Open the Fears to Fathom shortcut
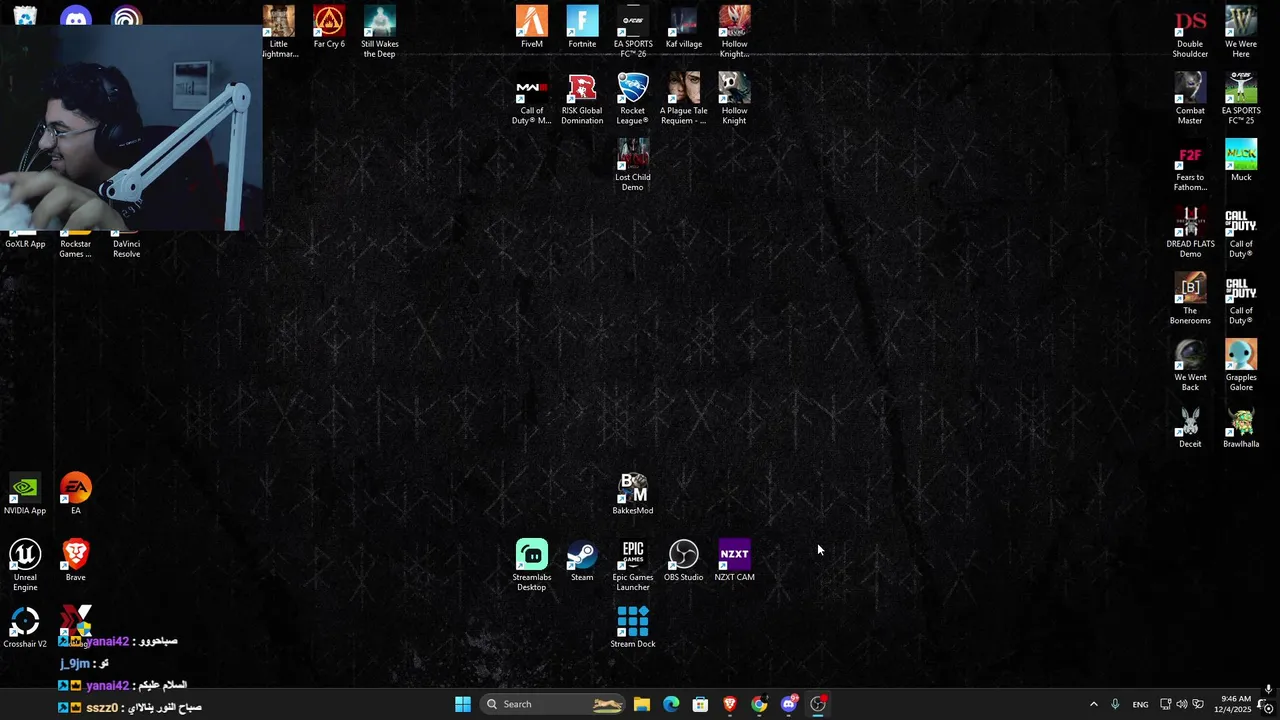This screenshot has height=720, width=1280. (x=1190, y=166)
